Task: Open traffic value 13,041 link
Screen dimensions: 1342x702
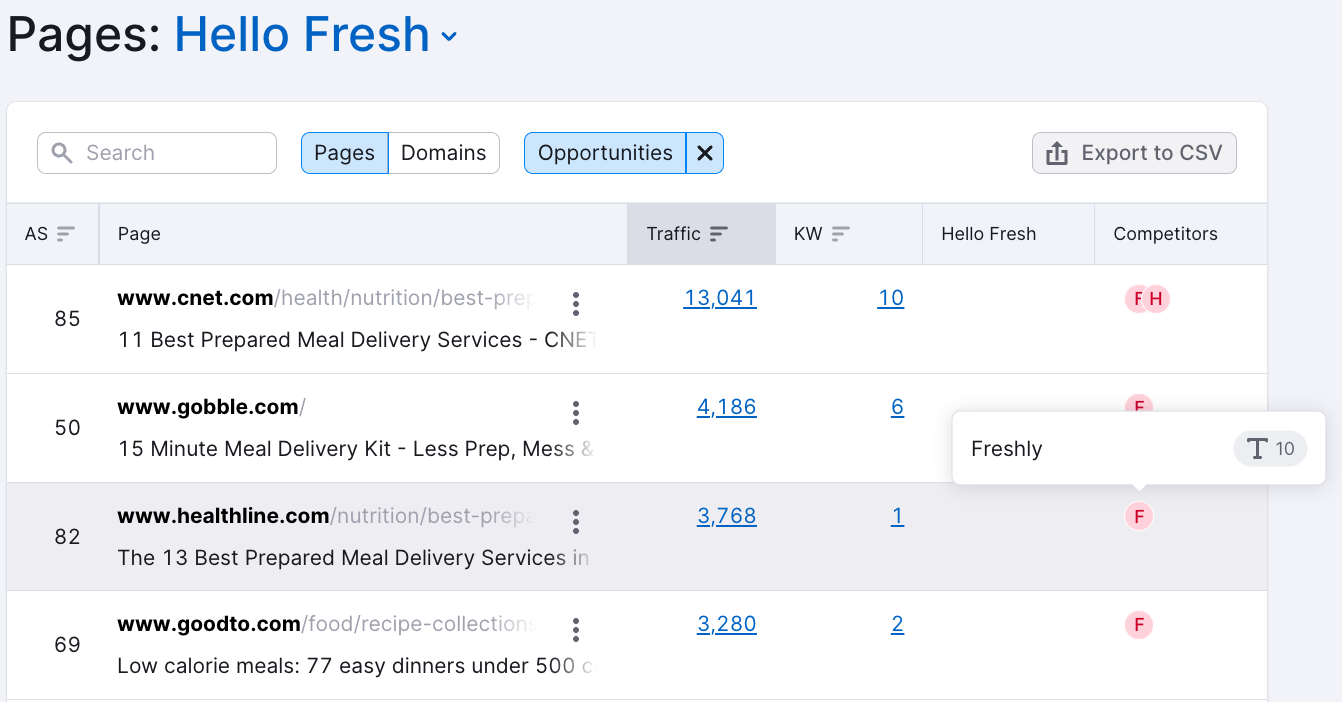Action: [x=720, y=298]
